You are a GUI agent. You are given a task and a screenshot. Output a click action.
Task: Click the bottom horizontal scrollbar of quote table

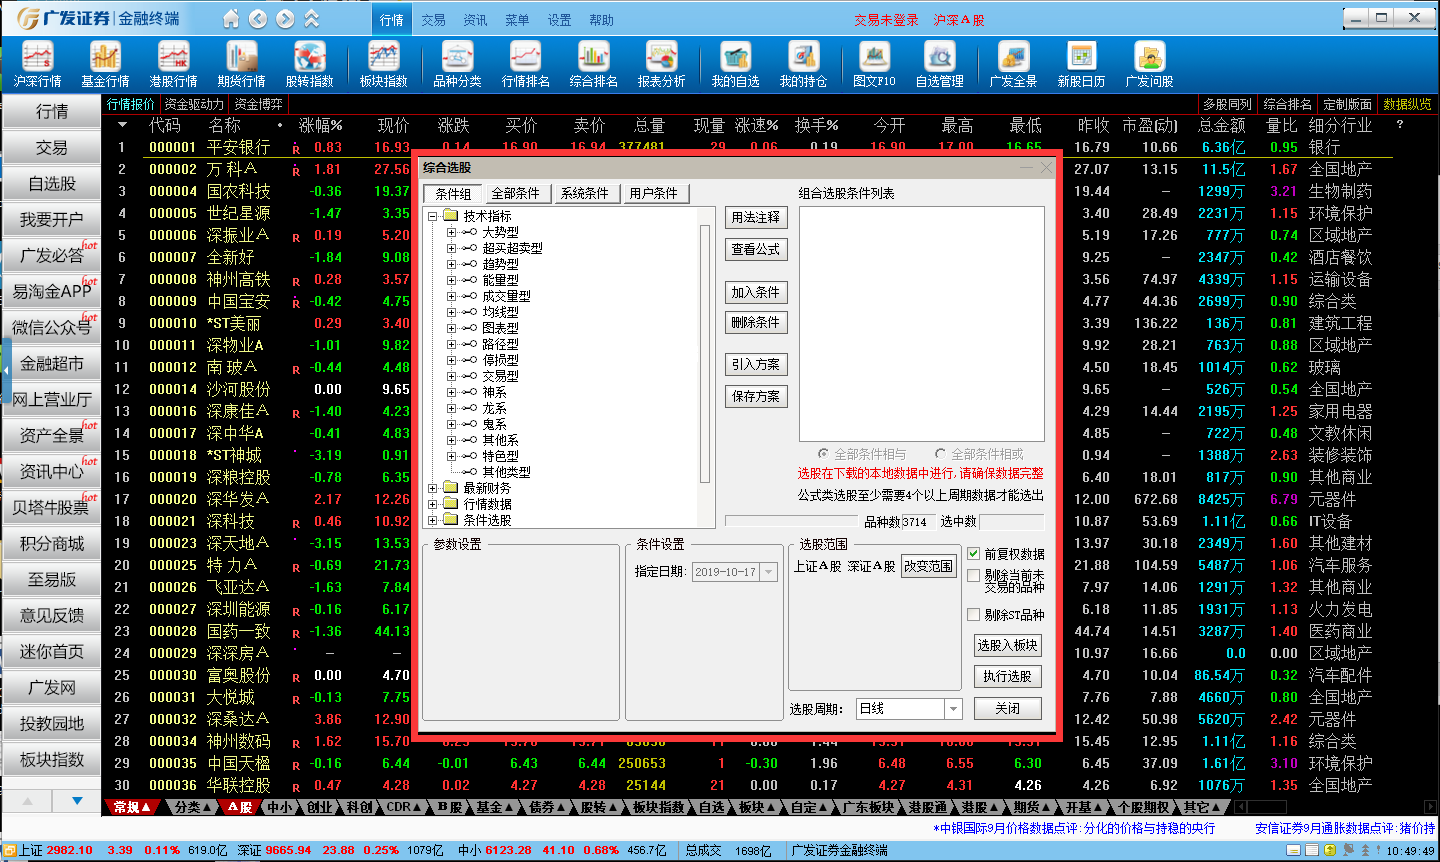[x=1335, y=807]
